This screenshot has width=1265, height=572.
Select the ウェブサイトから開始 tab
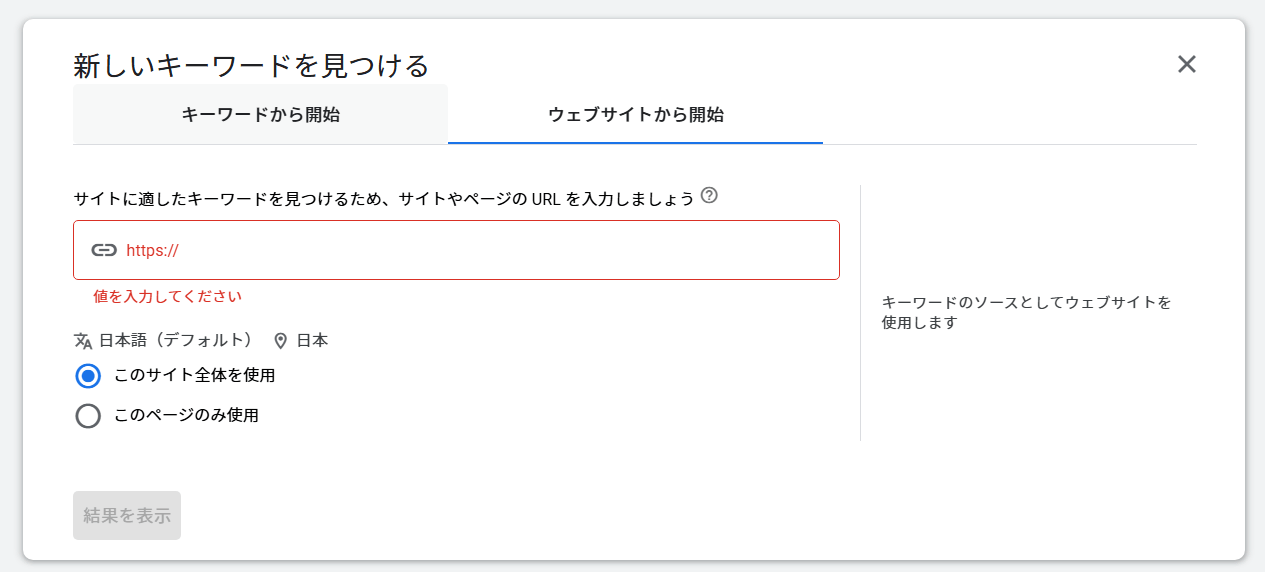pos(635,114)
